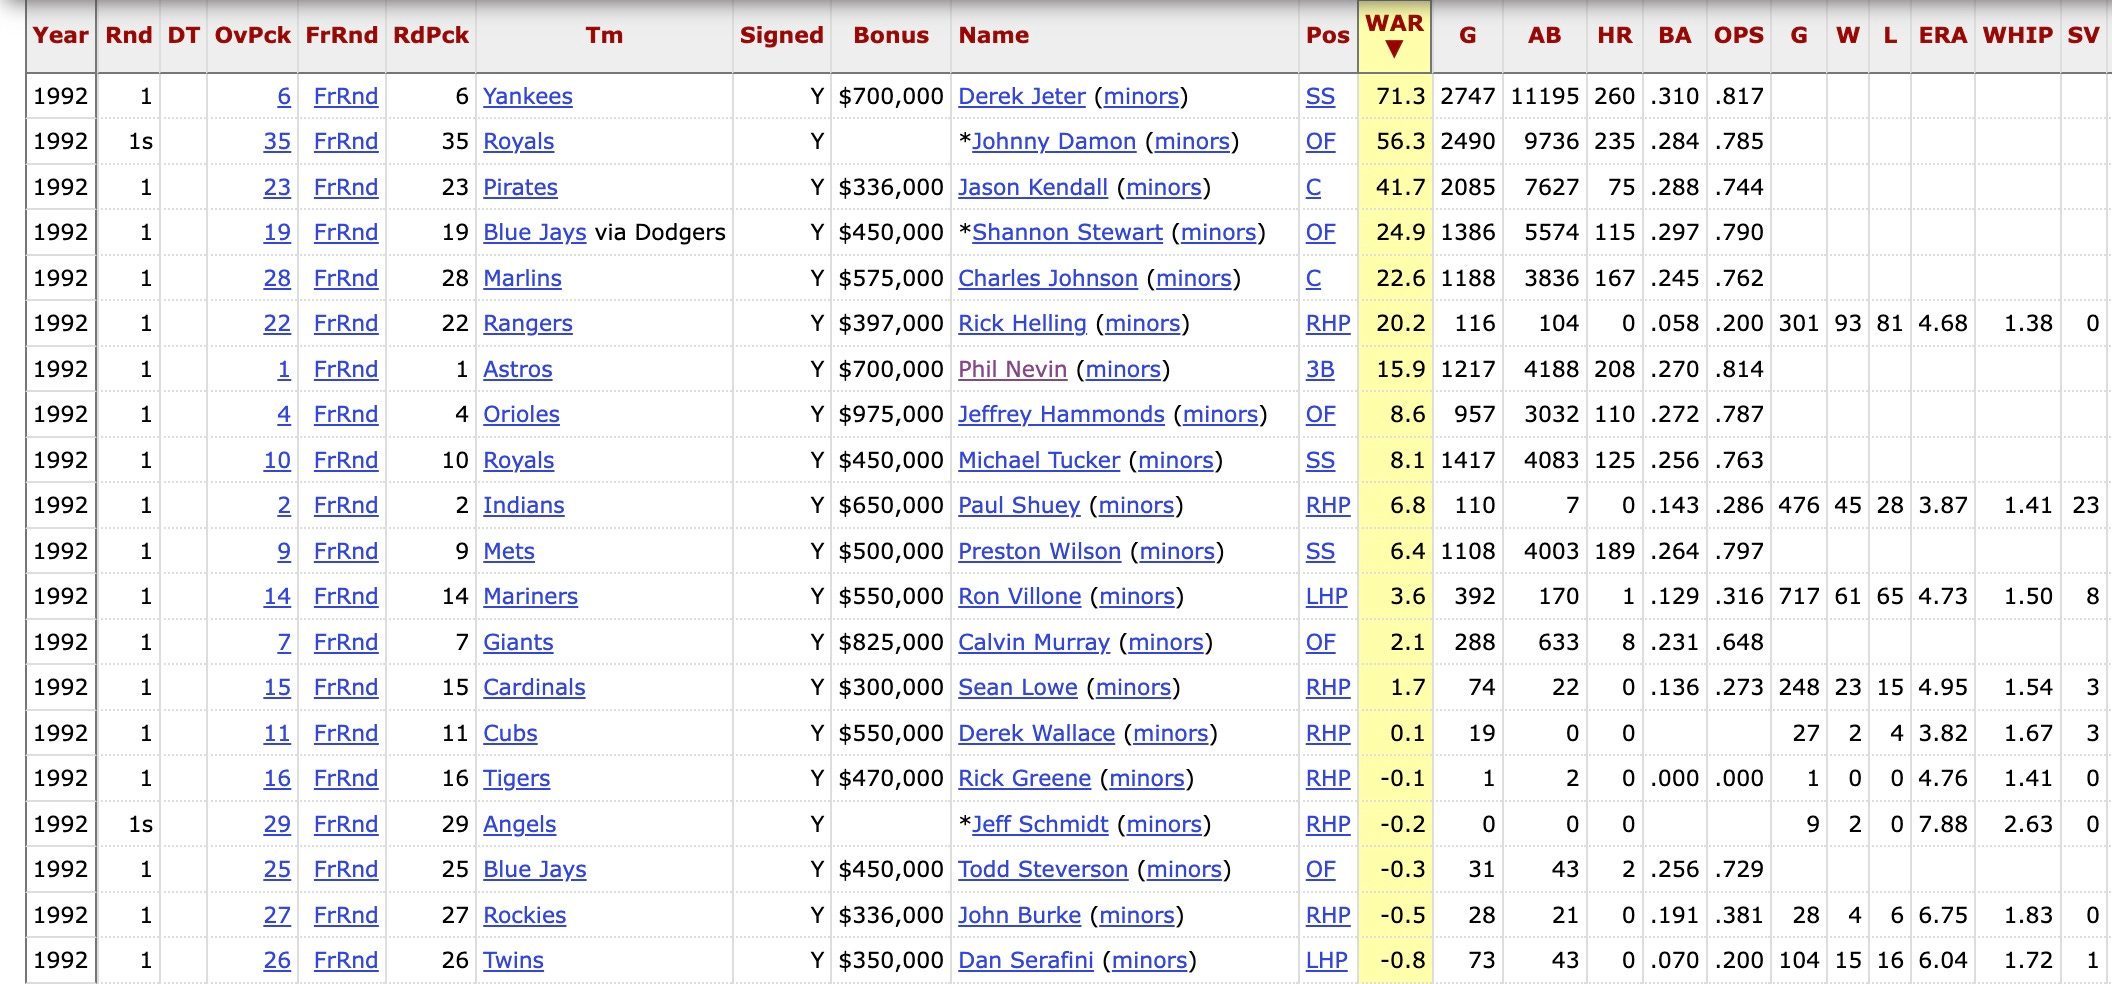Open Michael Tucker player page

(1039, 461)
